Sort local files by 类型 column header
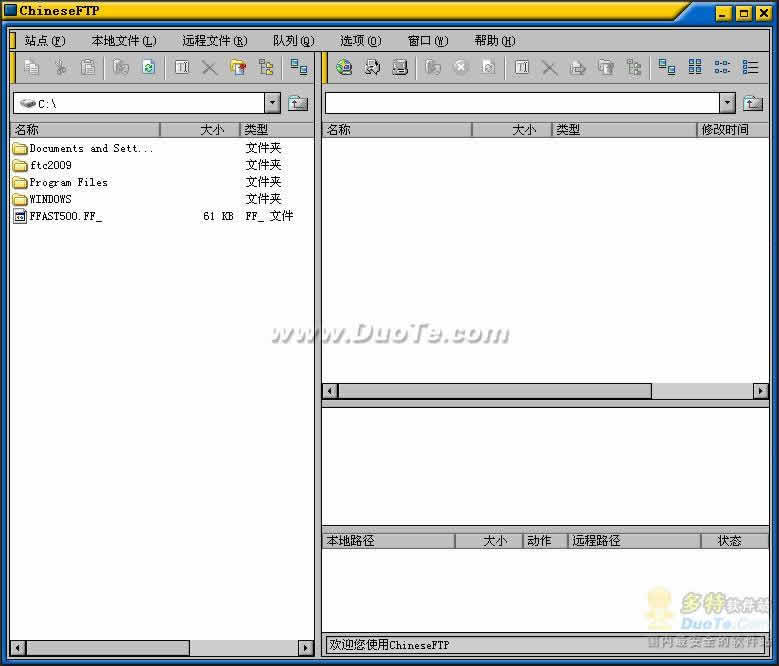The image size is (779, 666). point(277,130)
